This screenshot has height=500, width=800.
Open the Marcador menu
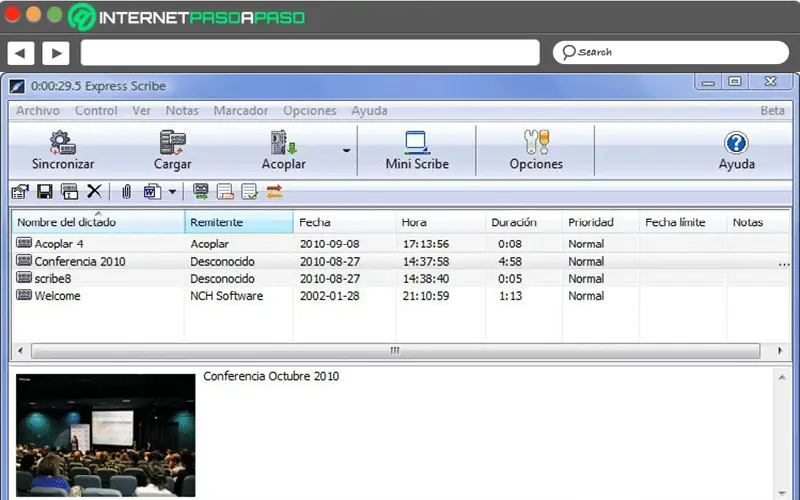241,111
